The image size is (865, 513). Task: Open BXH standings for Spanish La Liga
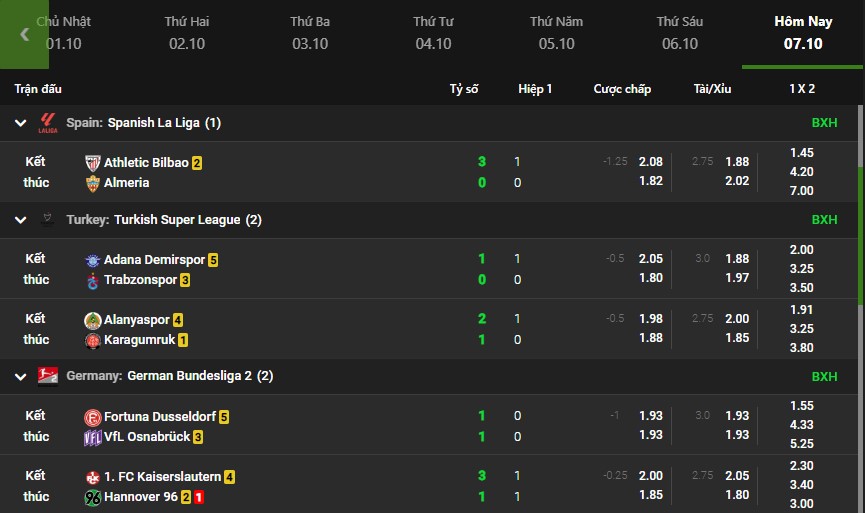coord(824,123)
